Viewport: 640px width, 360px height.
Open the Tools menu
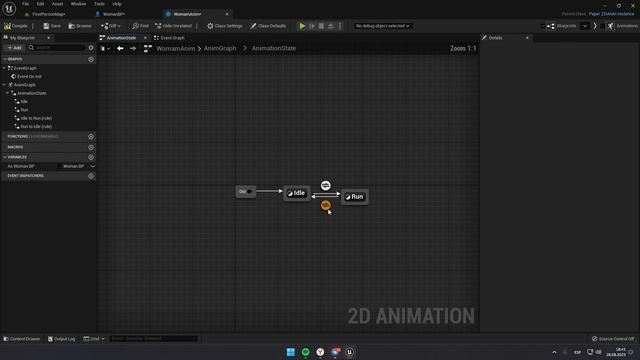click(99, 4)
